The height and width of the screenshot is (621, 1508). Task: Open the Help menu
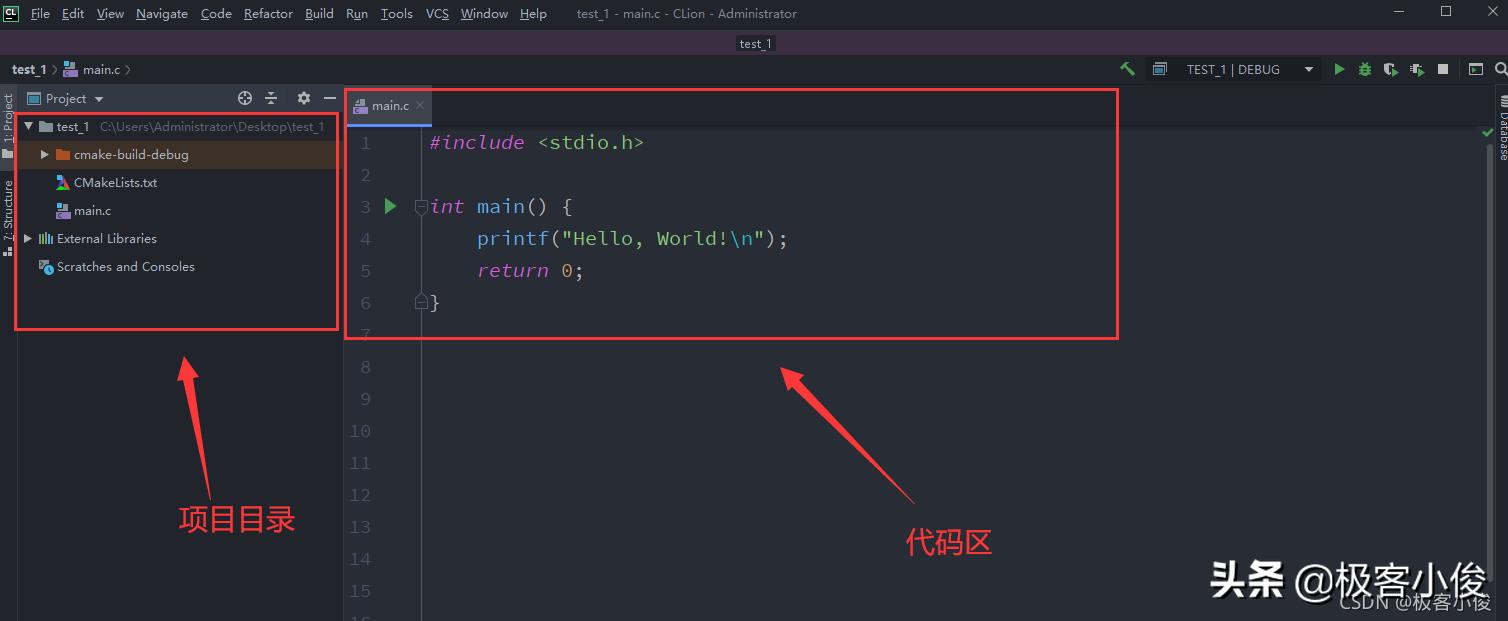534,14
